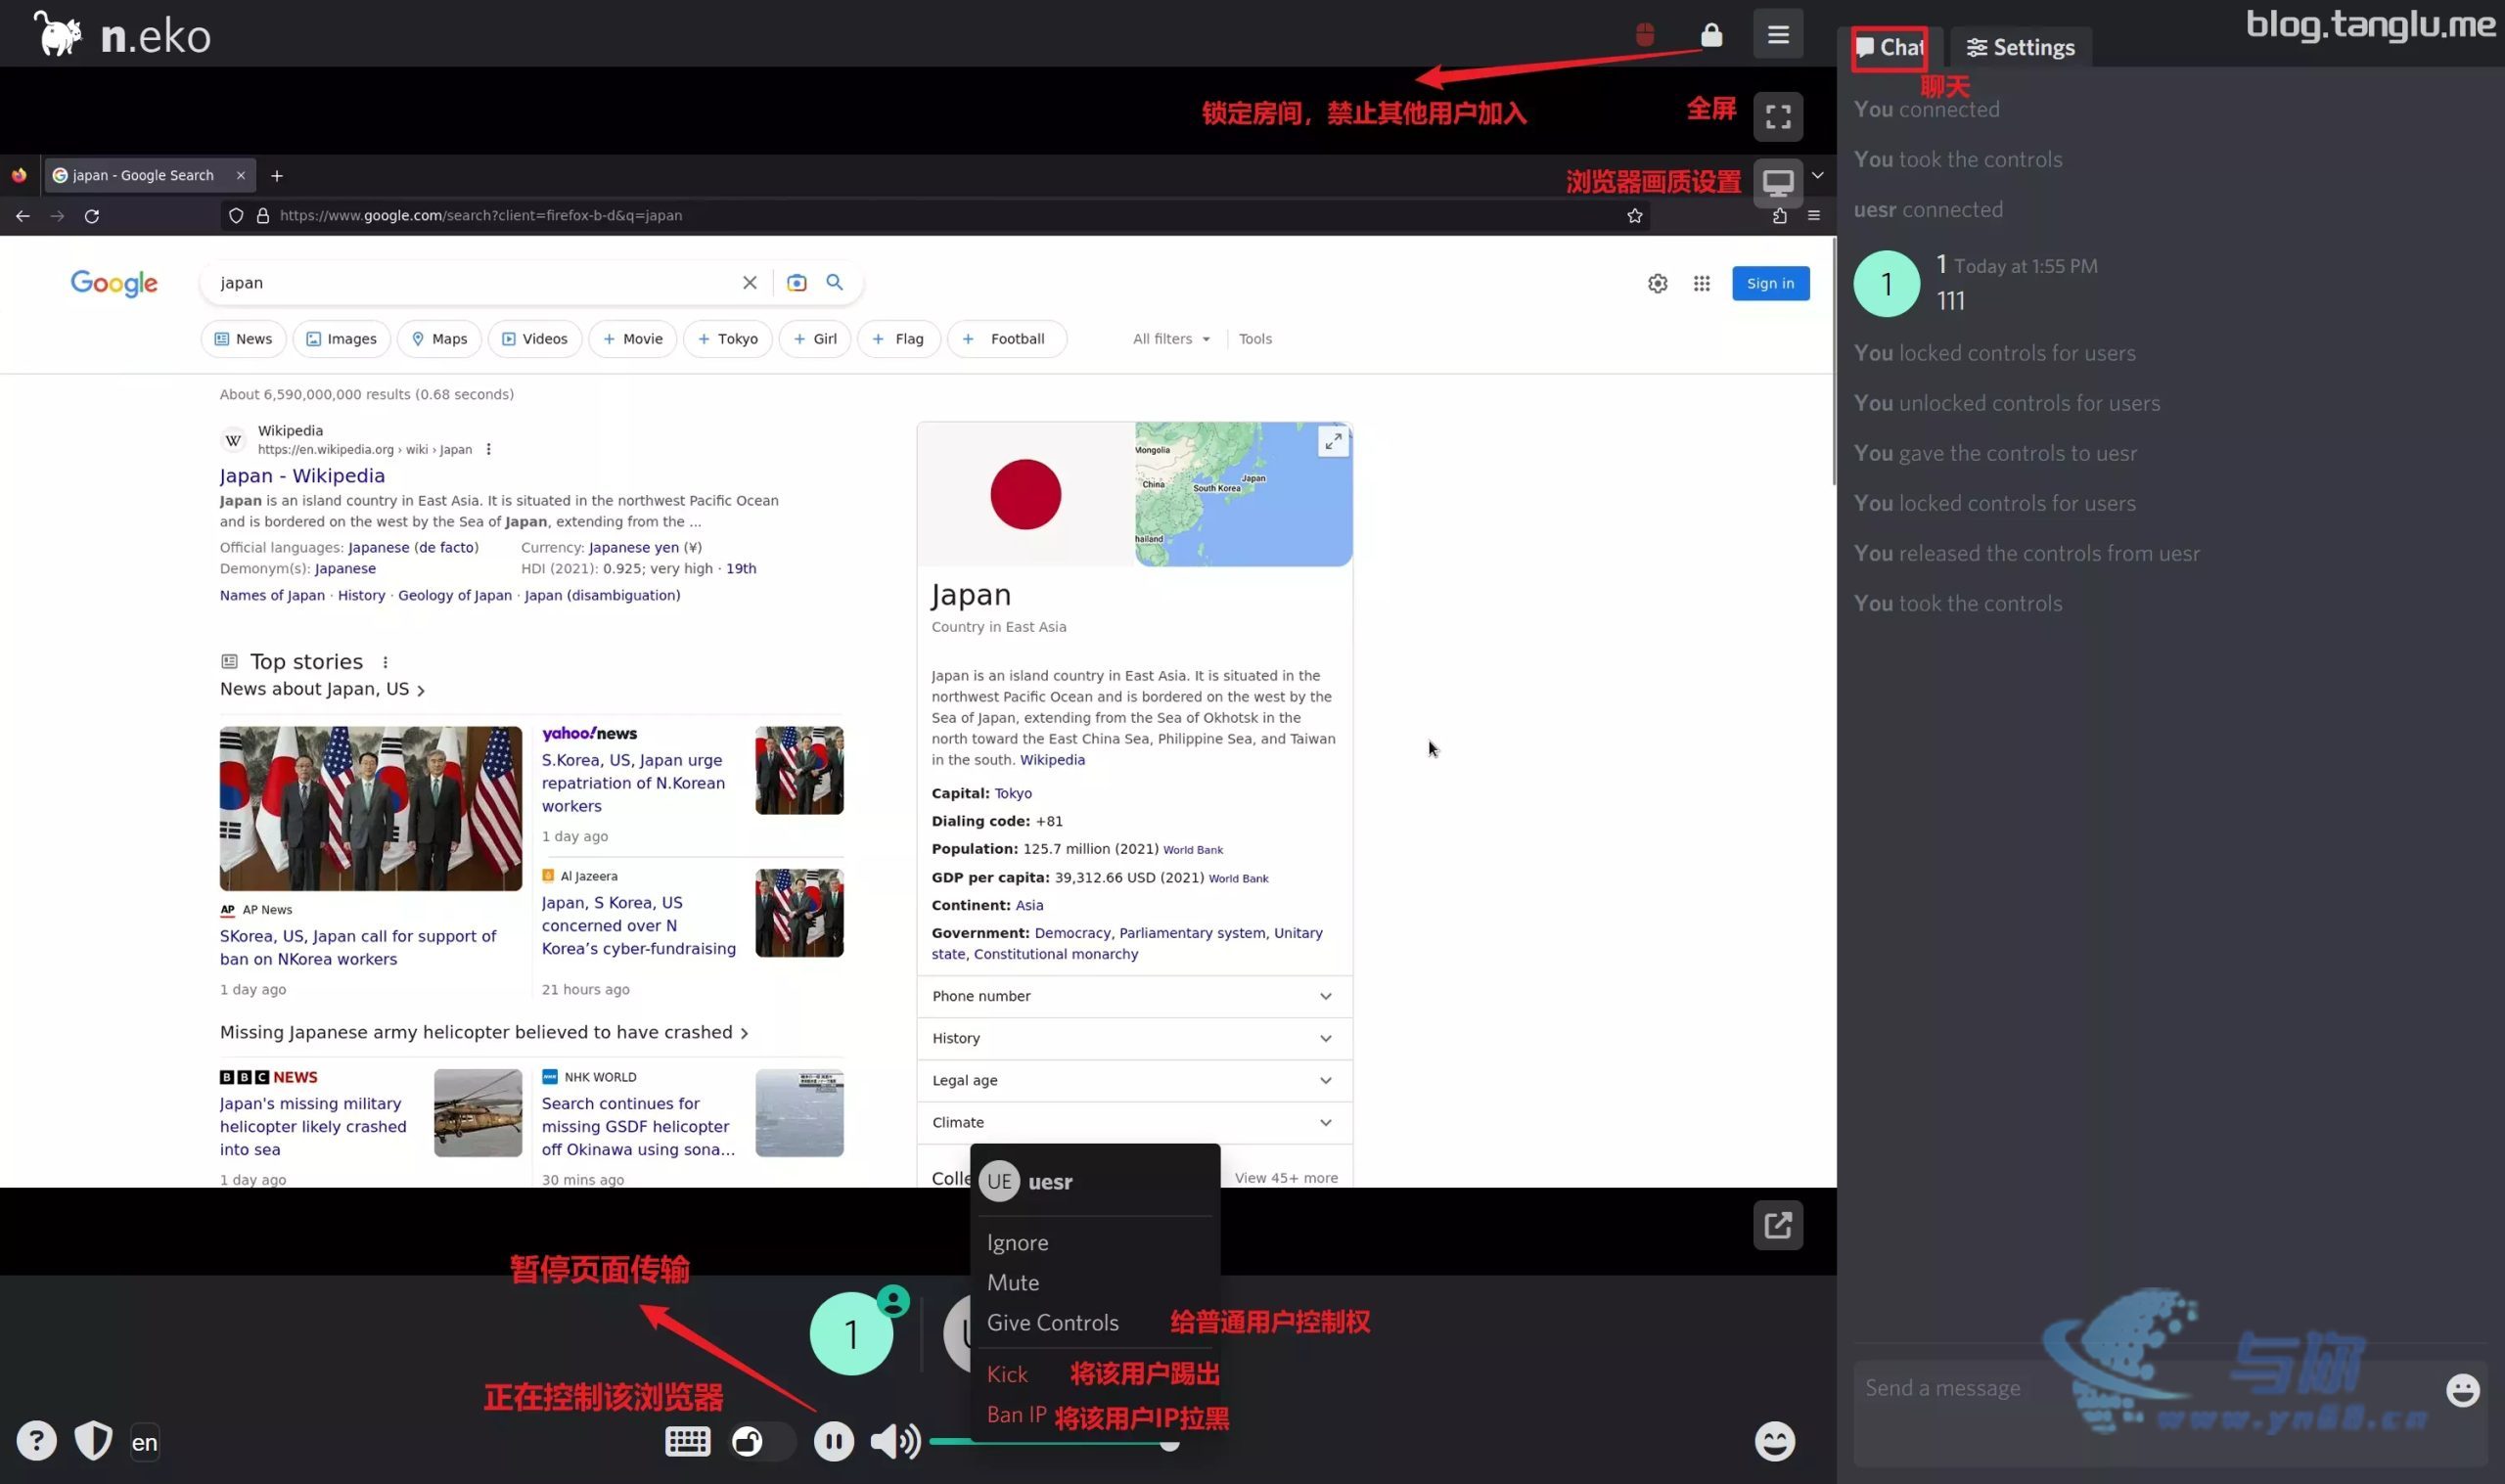Open the Japan - Wikipedia result
2505x1484 pixels.
(302, 476)
